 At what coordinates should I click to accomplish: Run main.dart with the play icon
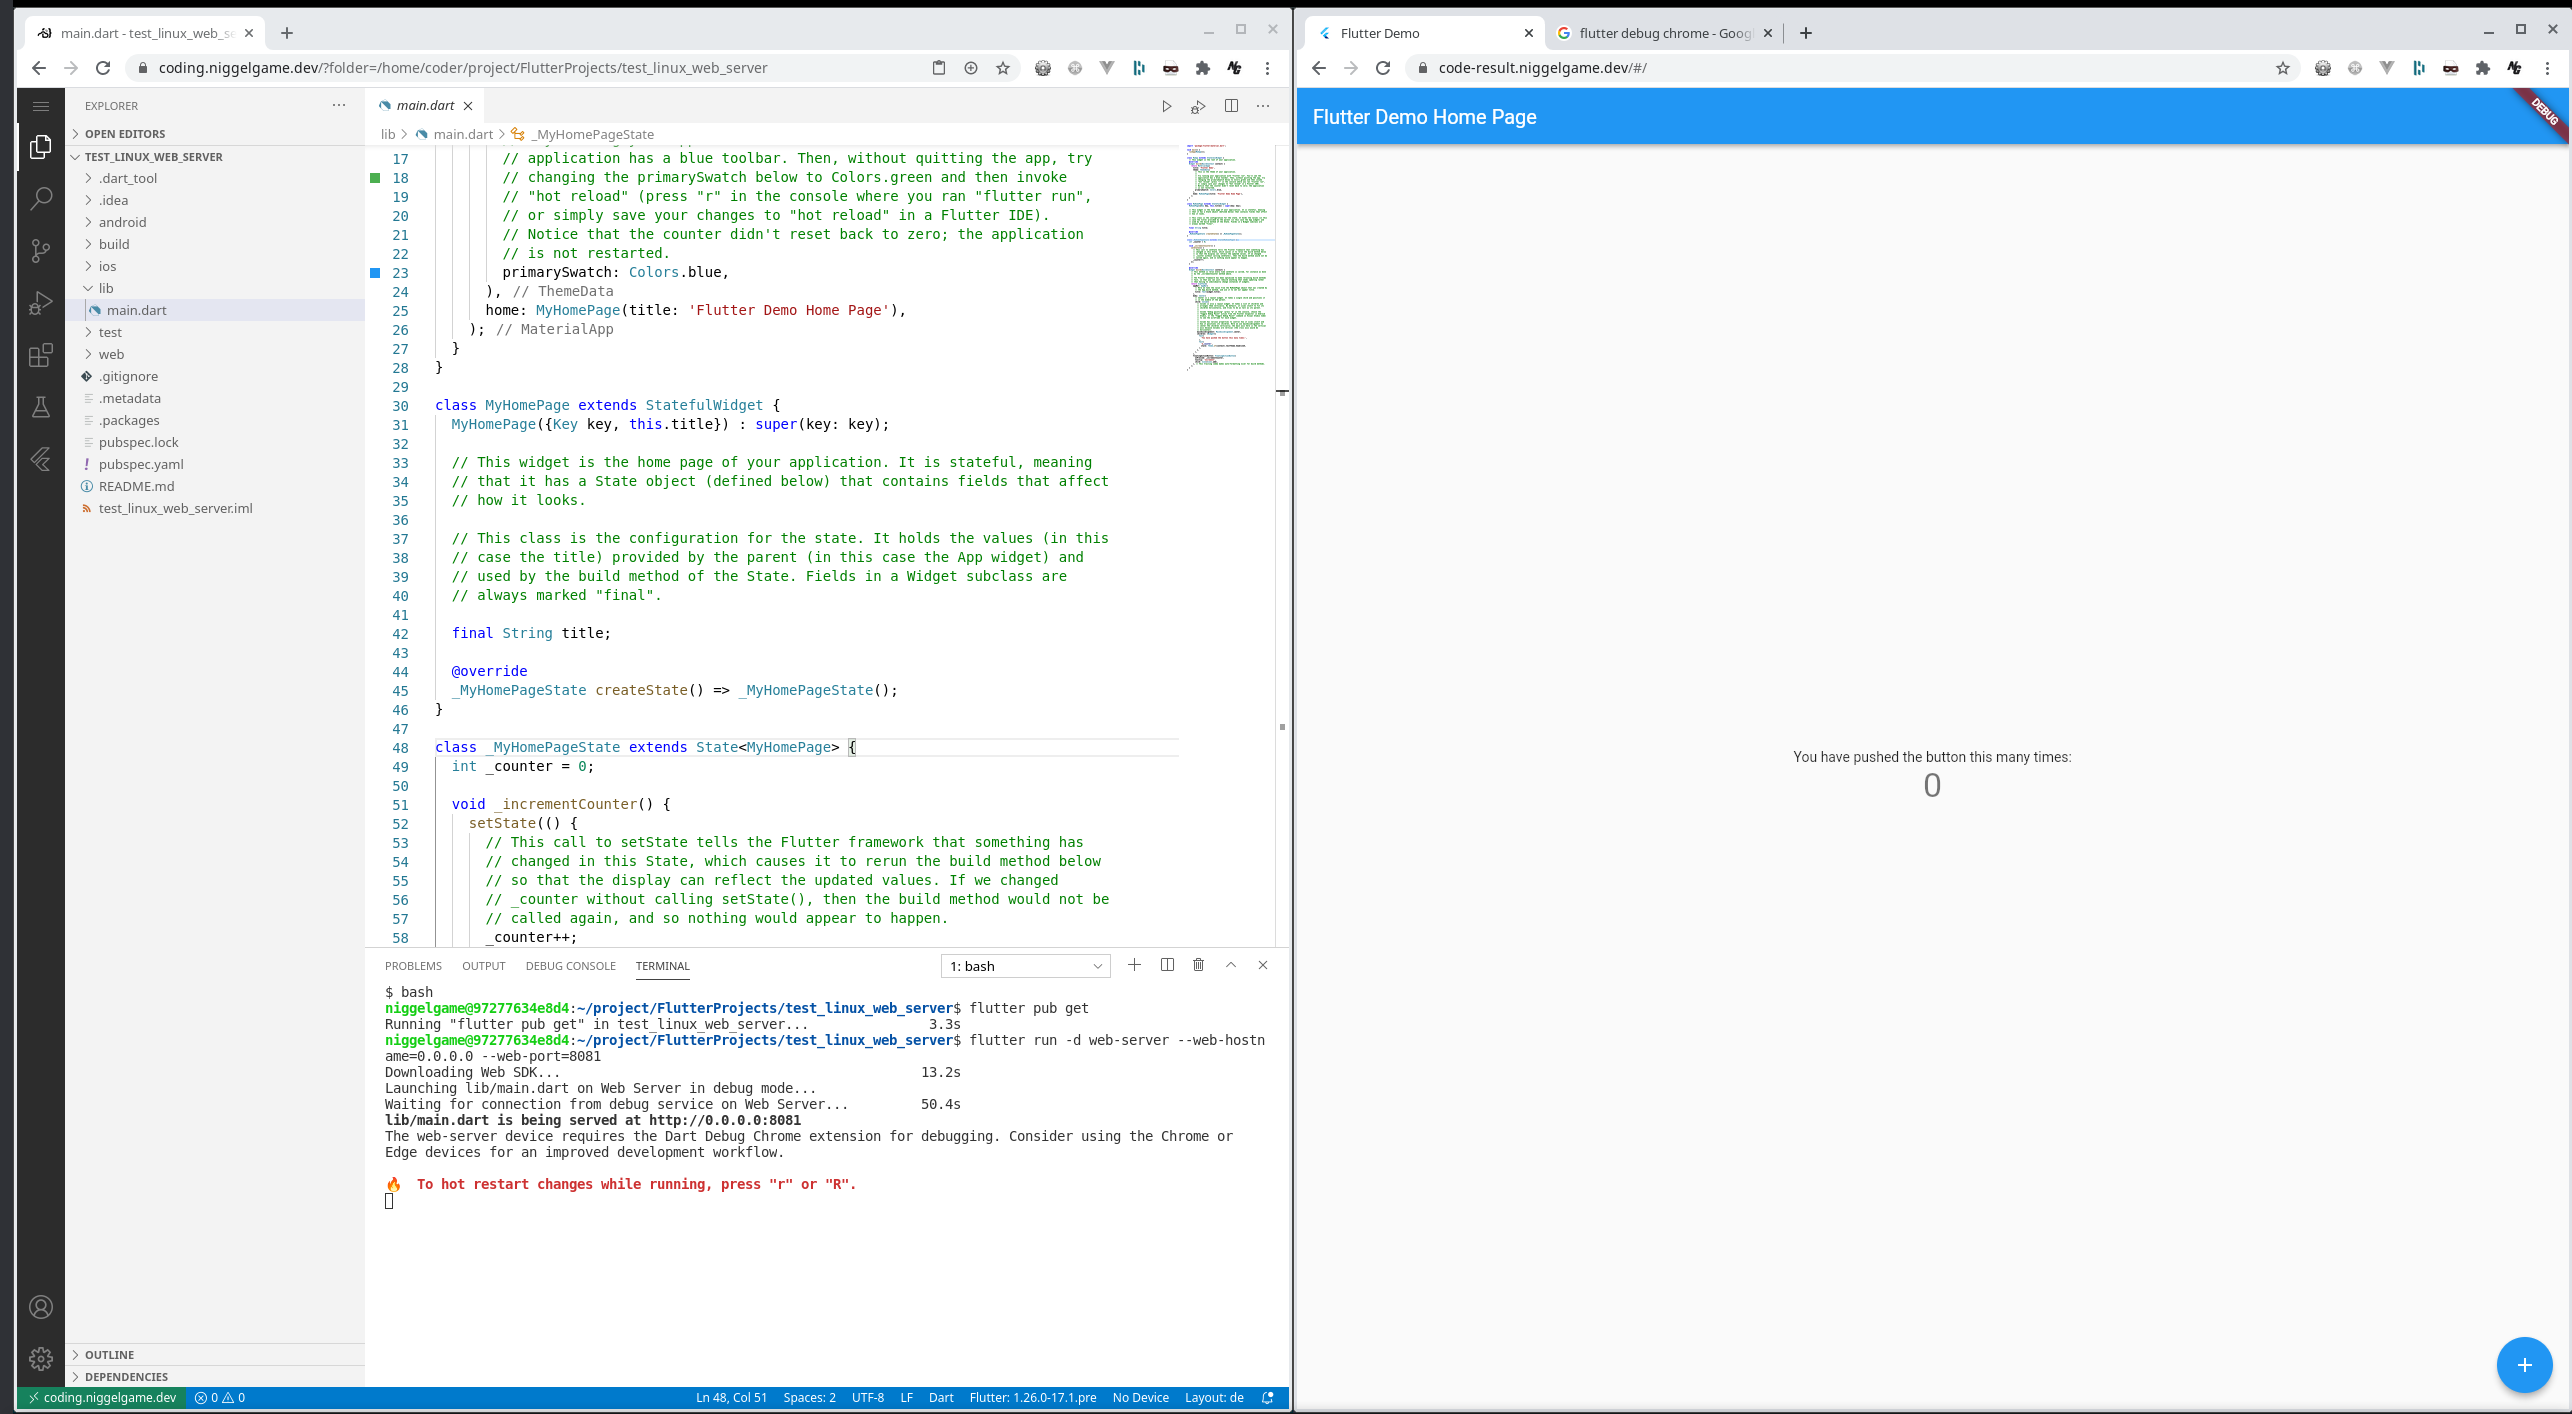(x=1166, y=106)
